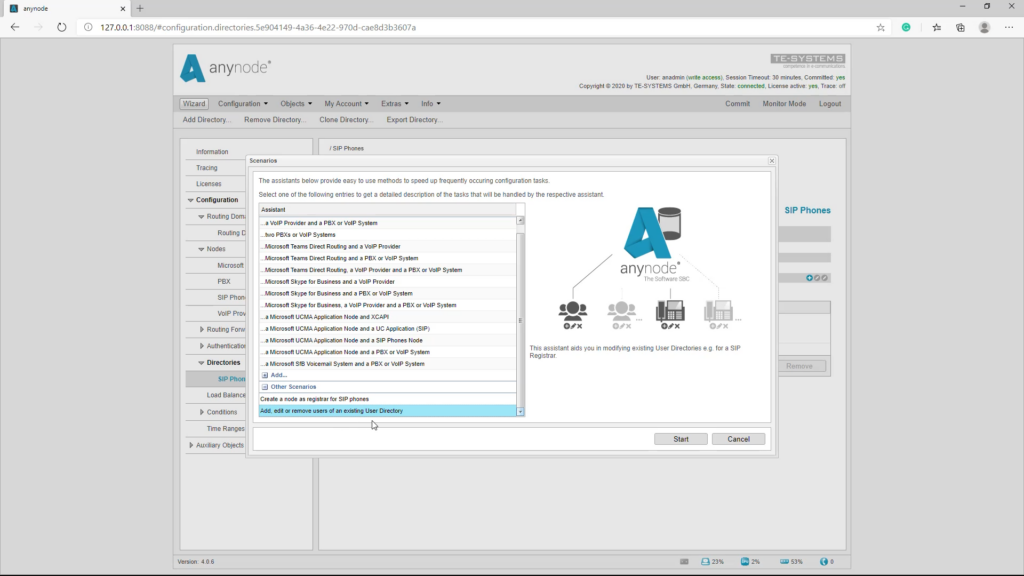Click the favorite star in address bar
This screenshot has height=576, width=1024.
tap(880, 27)
